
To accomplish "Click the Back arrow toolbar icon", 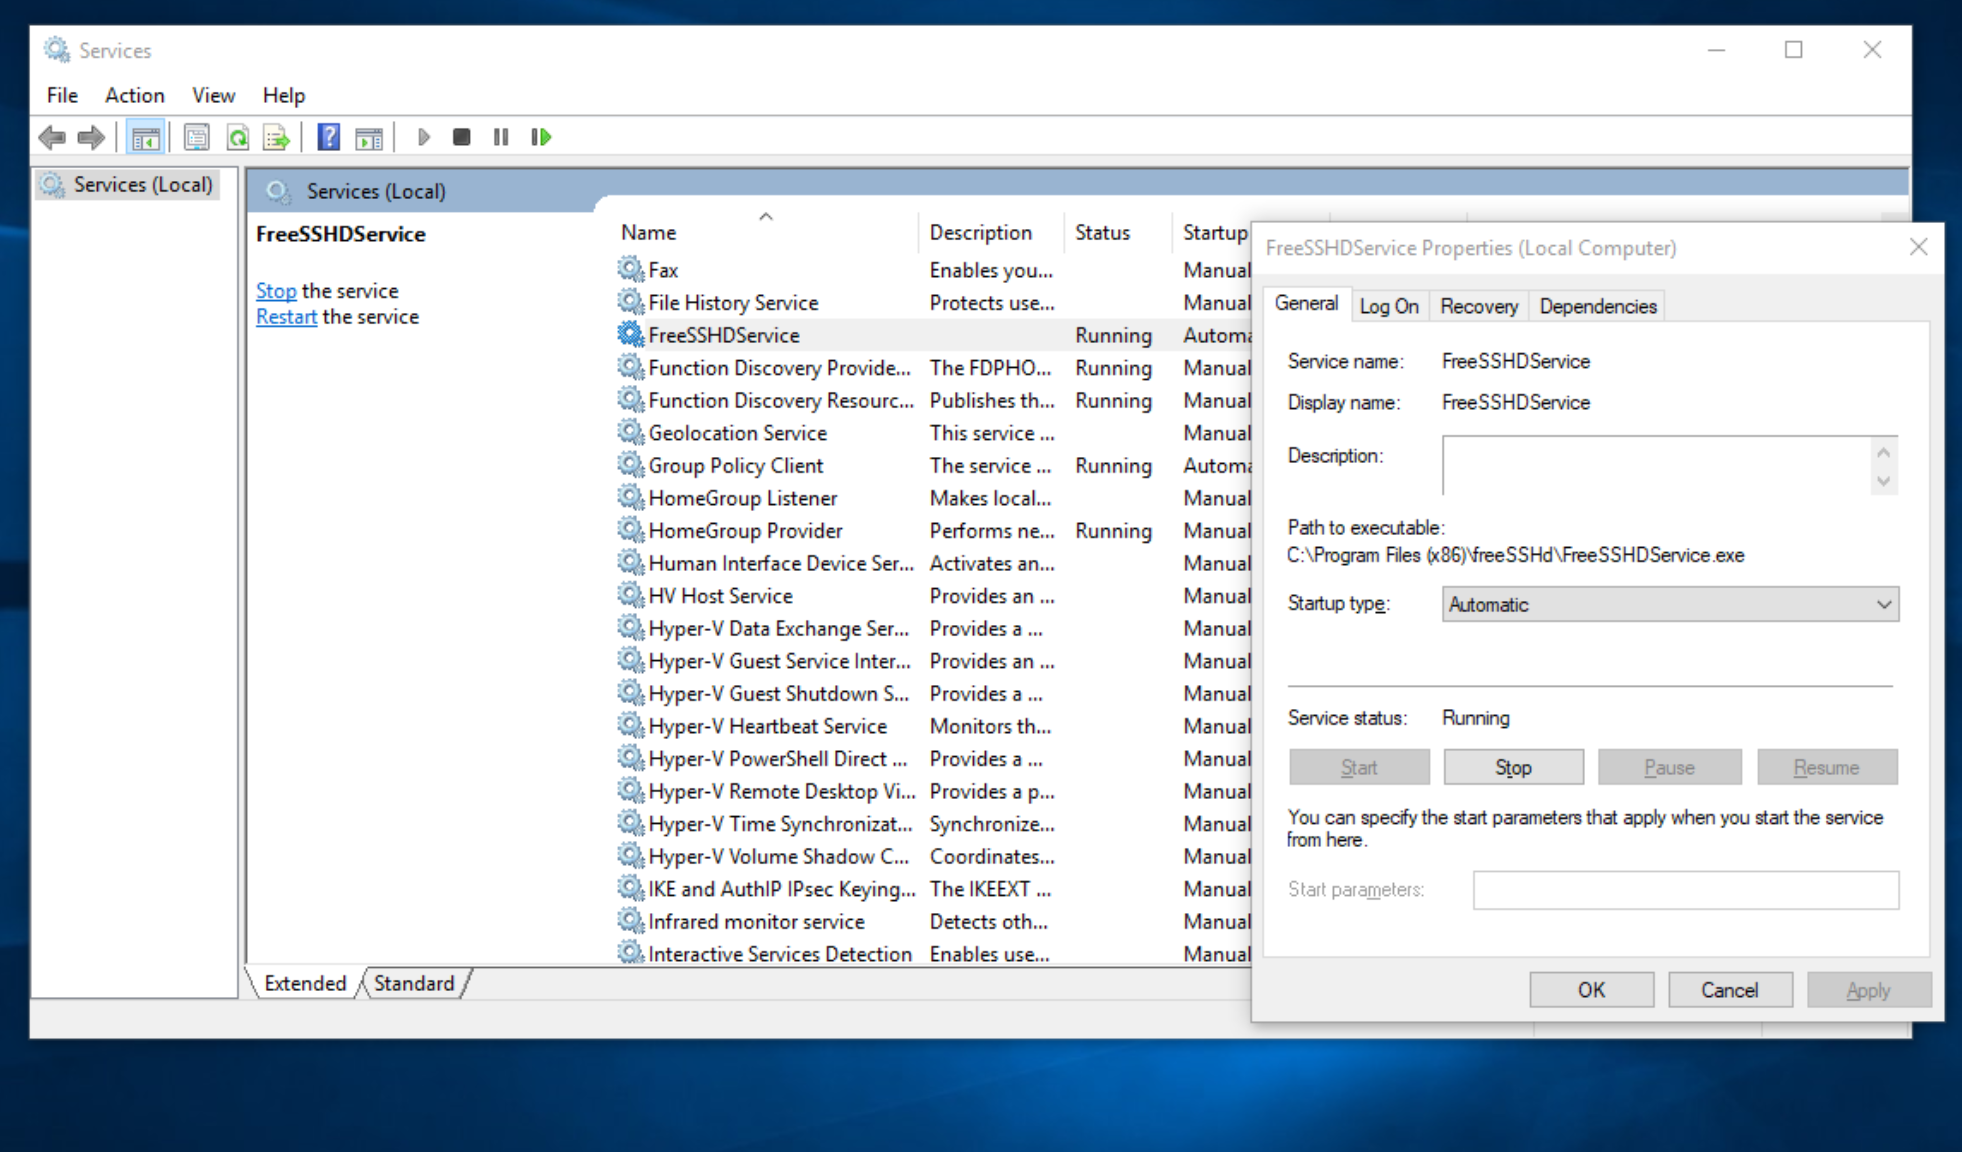I will (52, 137).
